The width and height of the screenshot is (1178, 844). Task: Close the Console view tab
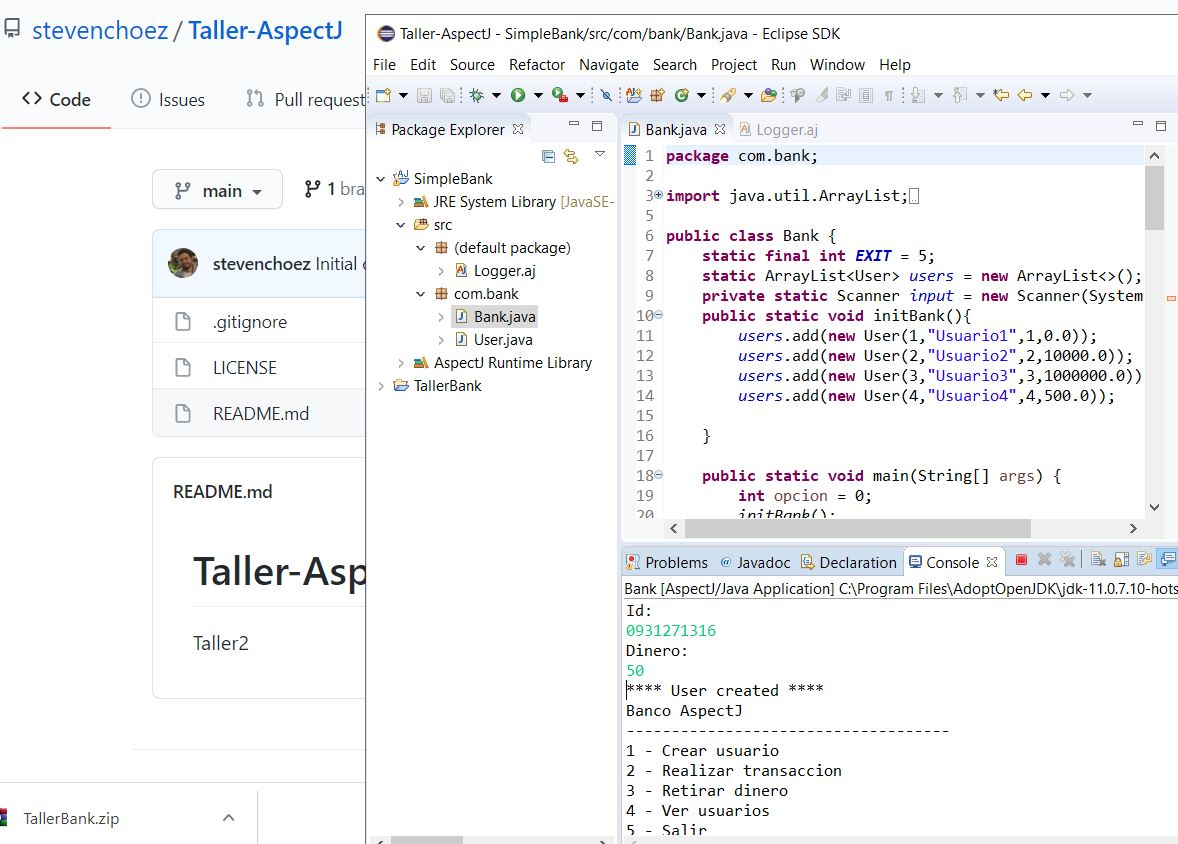tap(992, 562)
